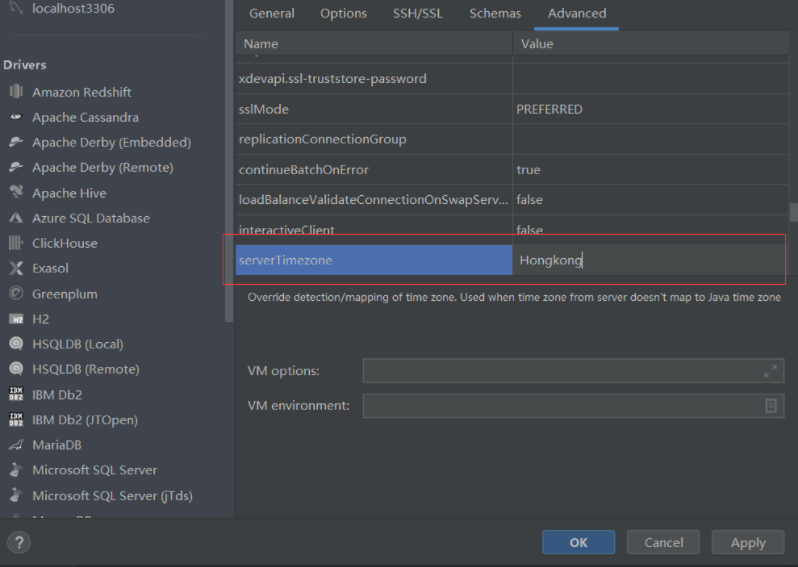
Task: Select the loadBalanceValidateConnectionOnSwapServ... row
Action: (512, 200)
